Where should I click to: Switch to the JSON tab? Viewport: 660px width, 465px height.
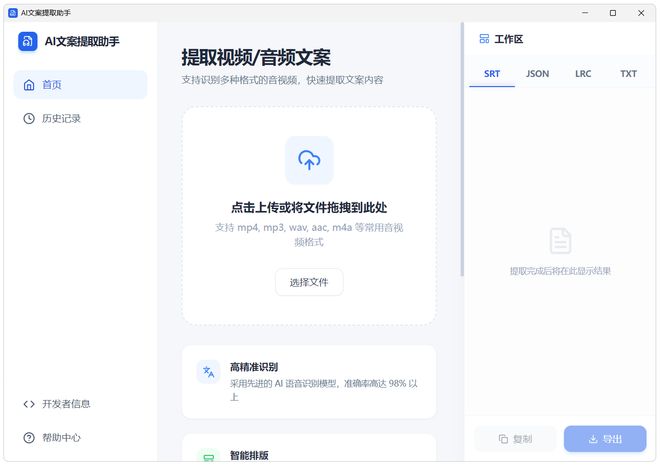click(x=538, y=74)
